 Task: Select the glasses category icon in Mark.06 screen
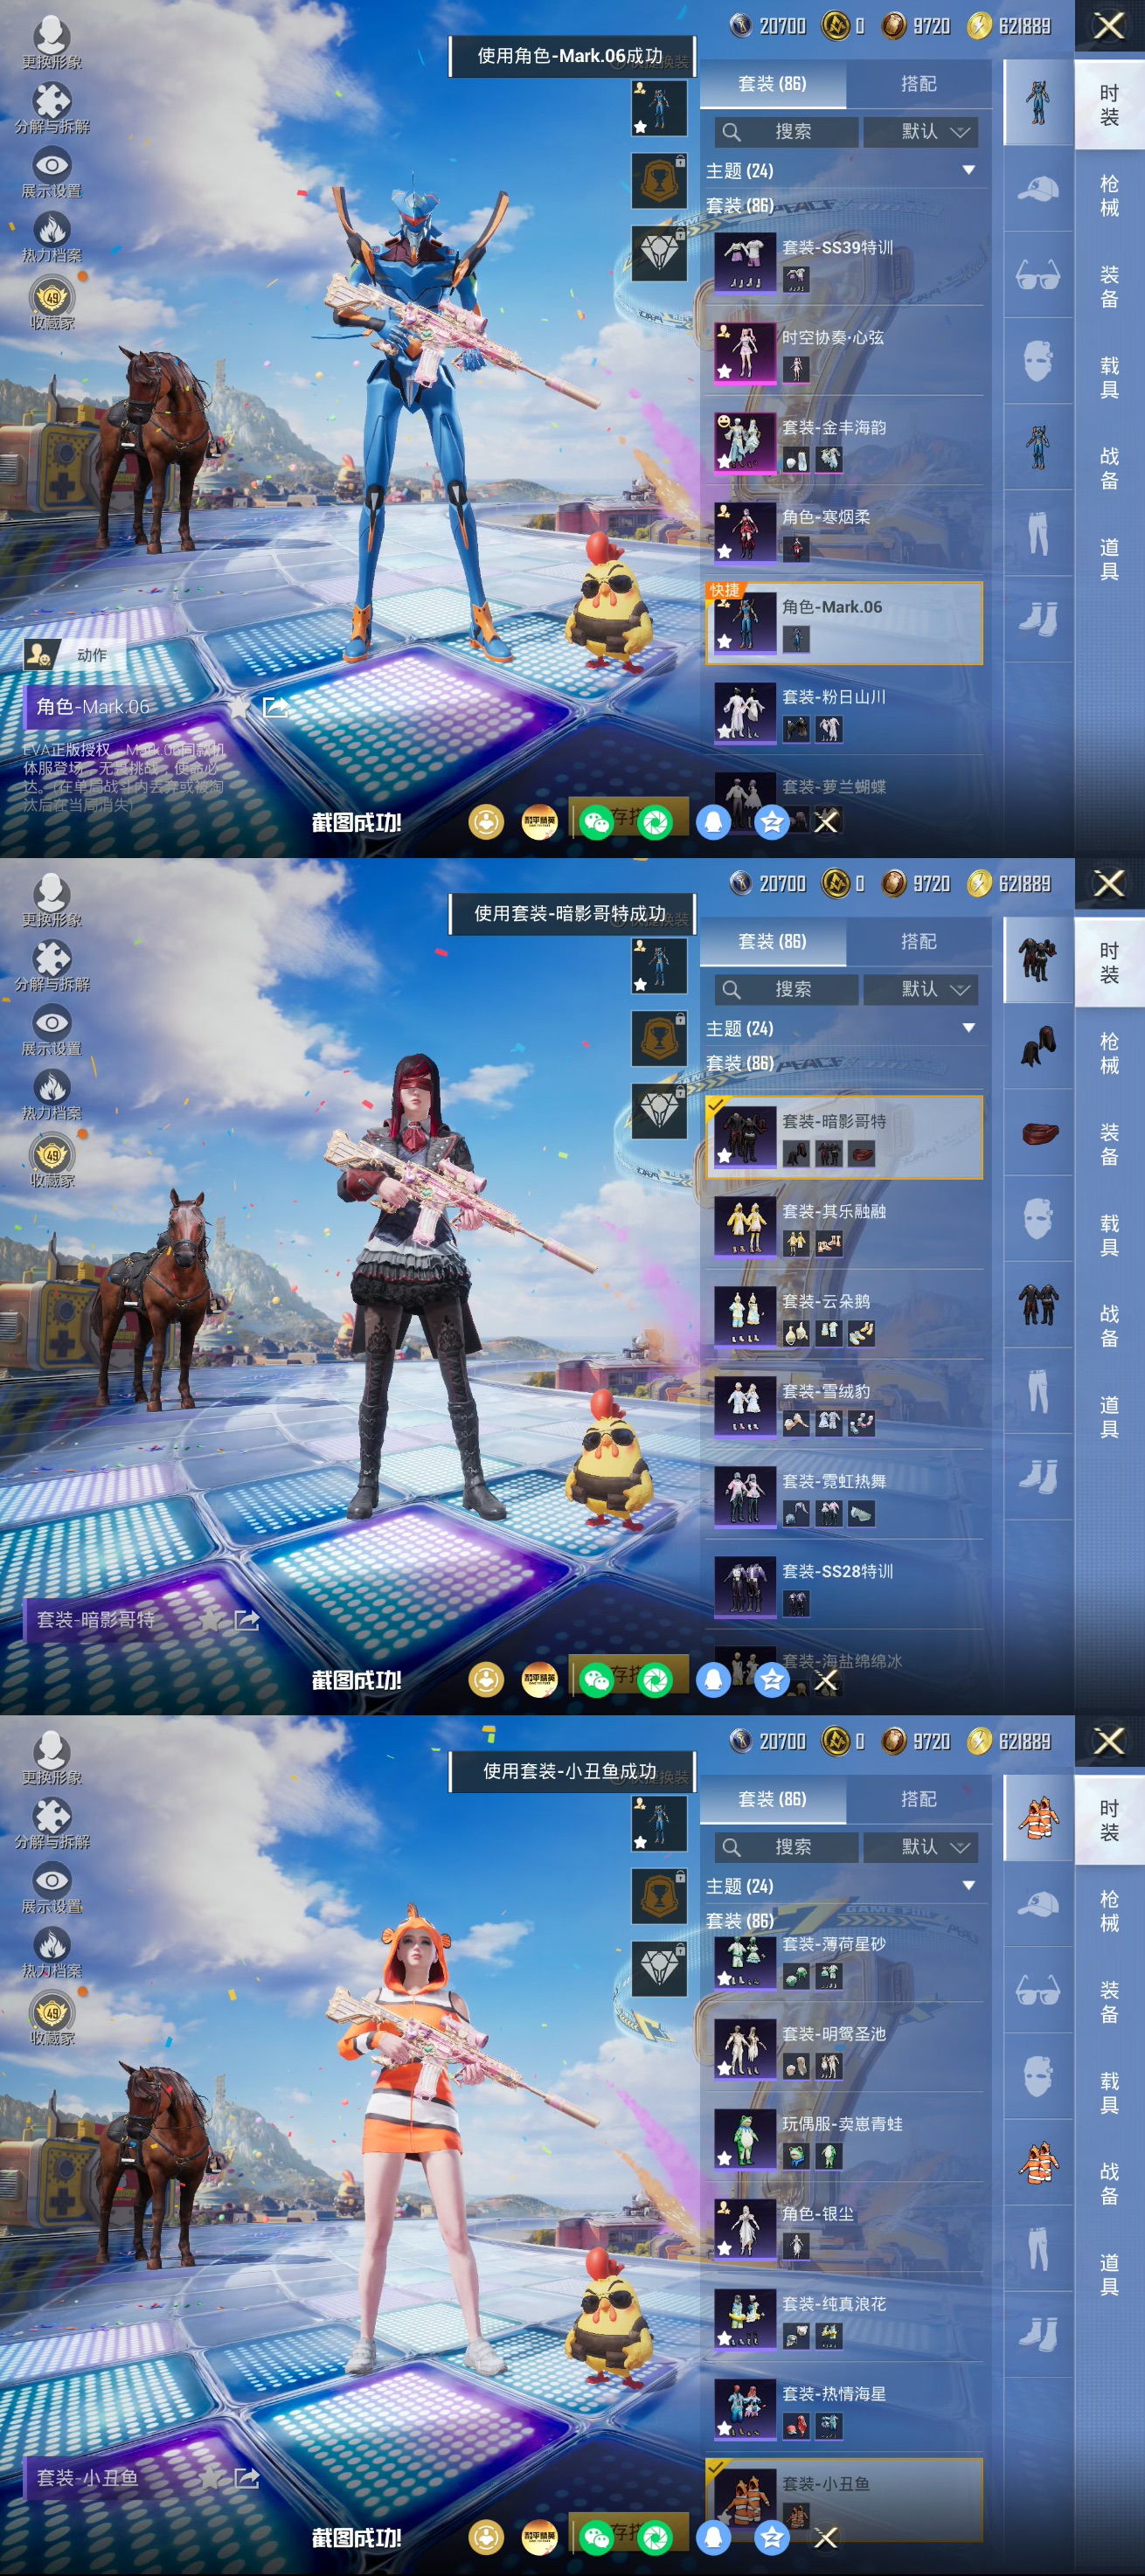1038,275
